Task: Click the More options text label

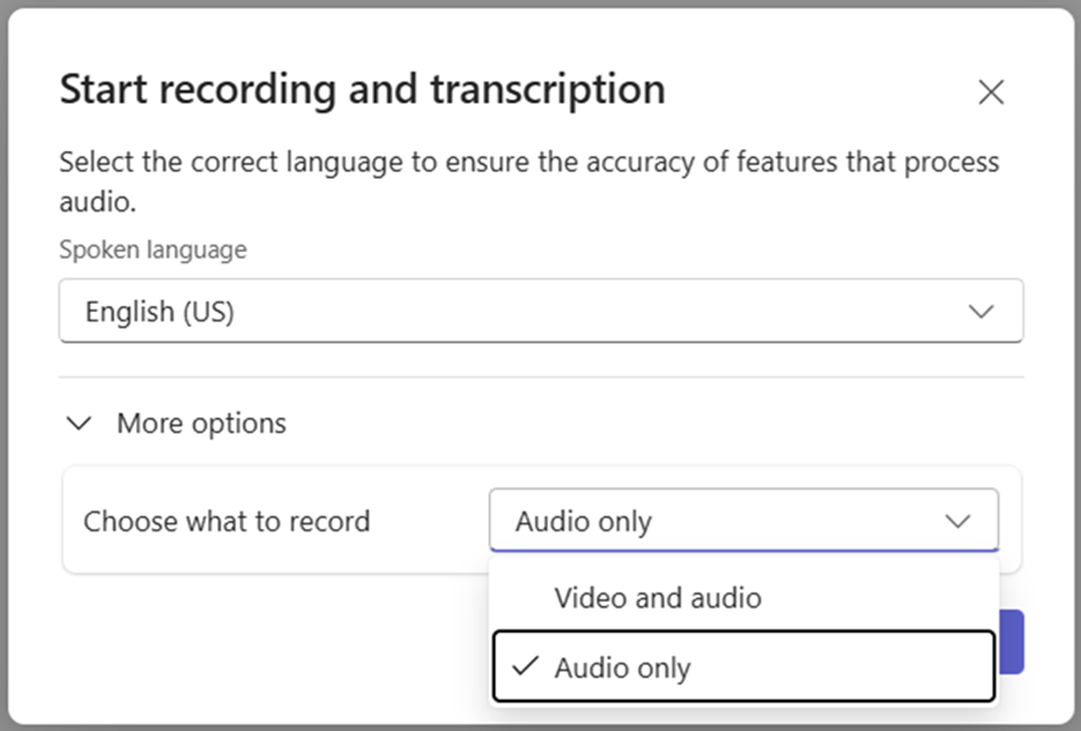Action: point(201,424)
